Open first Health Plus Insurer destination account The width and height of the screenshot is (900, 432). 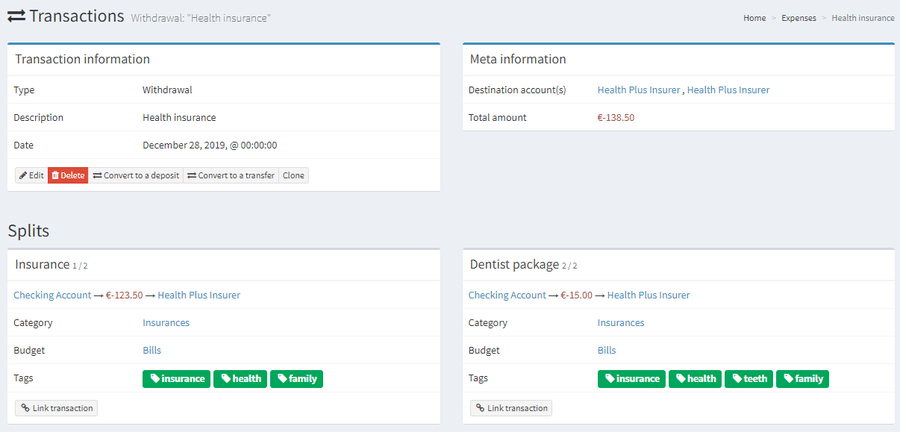coord(638,90)
